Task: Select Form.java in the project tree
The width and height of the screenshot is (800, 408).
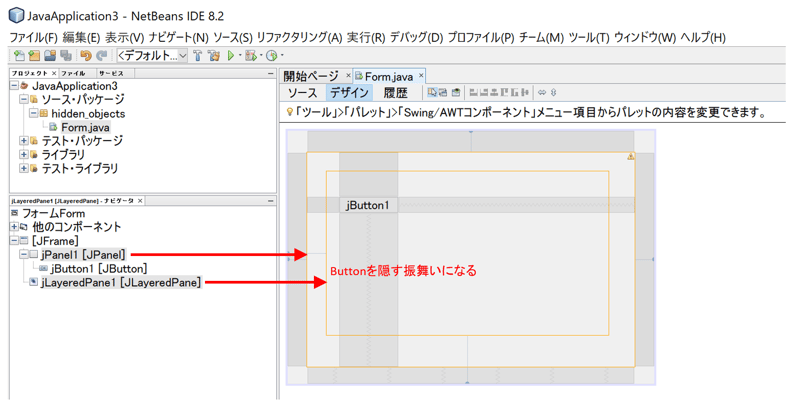Action: coord(85,127)
